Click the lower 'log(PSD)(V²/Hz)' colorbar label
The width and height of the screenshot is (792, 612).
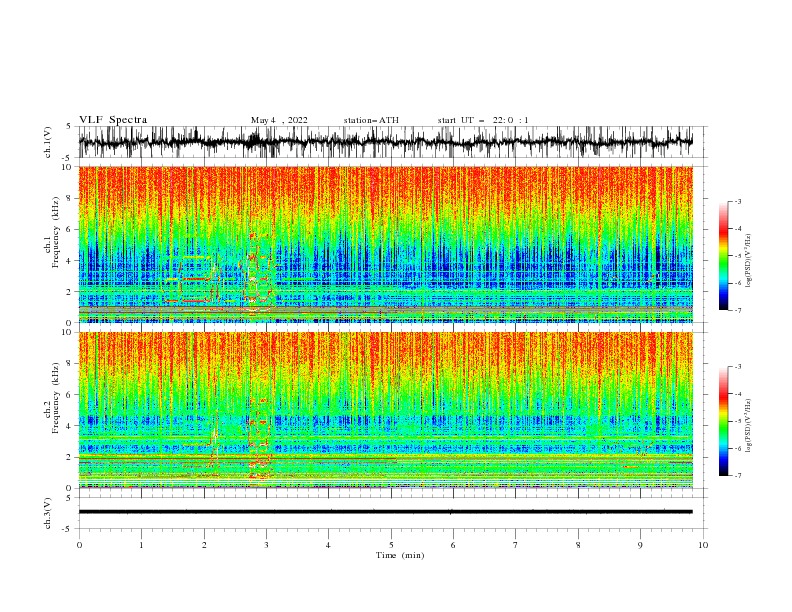[x=748, y=425]
